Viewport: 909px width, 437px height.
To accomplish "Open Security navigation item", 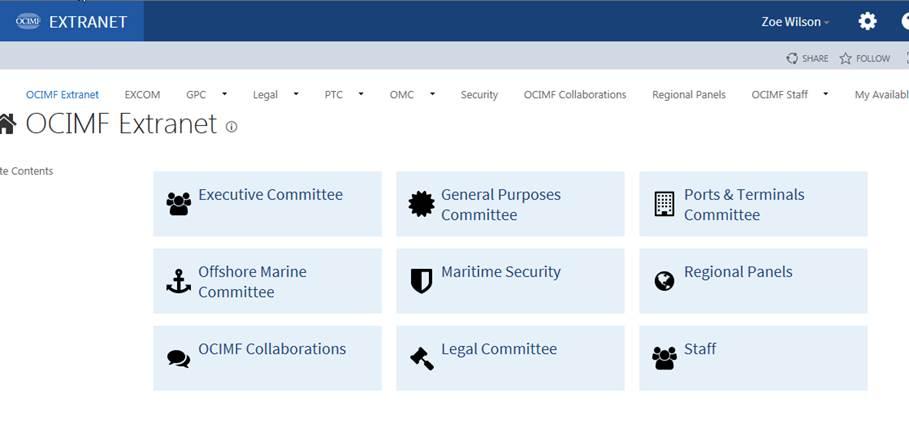I will pyautogui.click(x=479, y=94).
